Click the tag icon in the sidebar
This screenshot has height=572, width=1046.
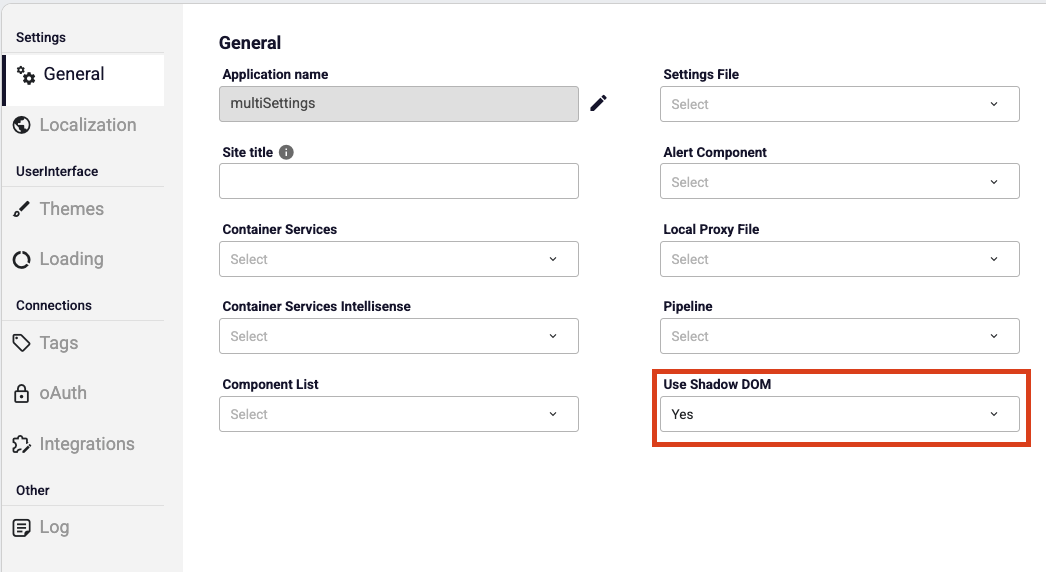pyautogui.click(x=21, y=343)
